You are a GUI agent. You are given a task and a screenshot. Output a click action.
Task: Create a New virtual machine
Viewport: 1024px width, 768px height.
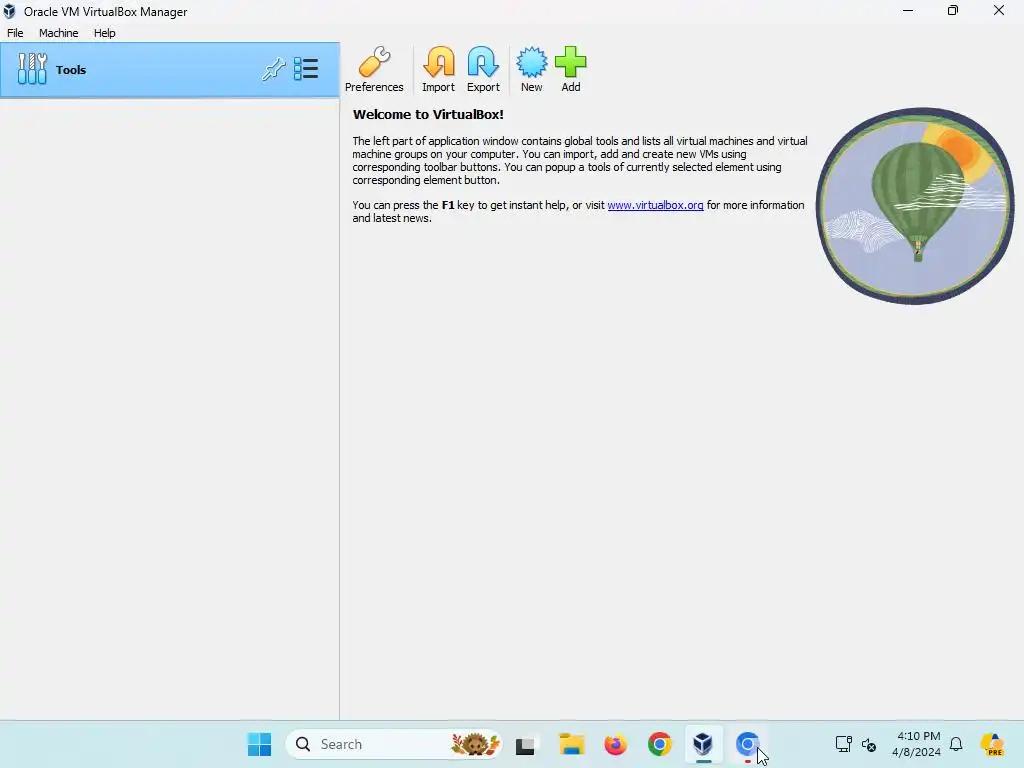click(532, 69)
